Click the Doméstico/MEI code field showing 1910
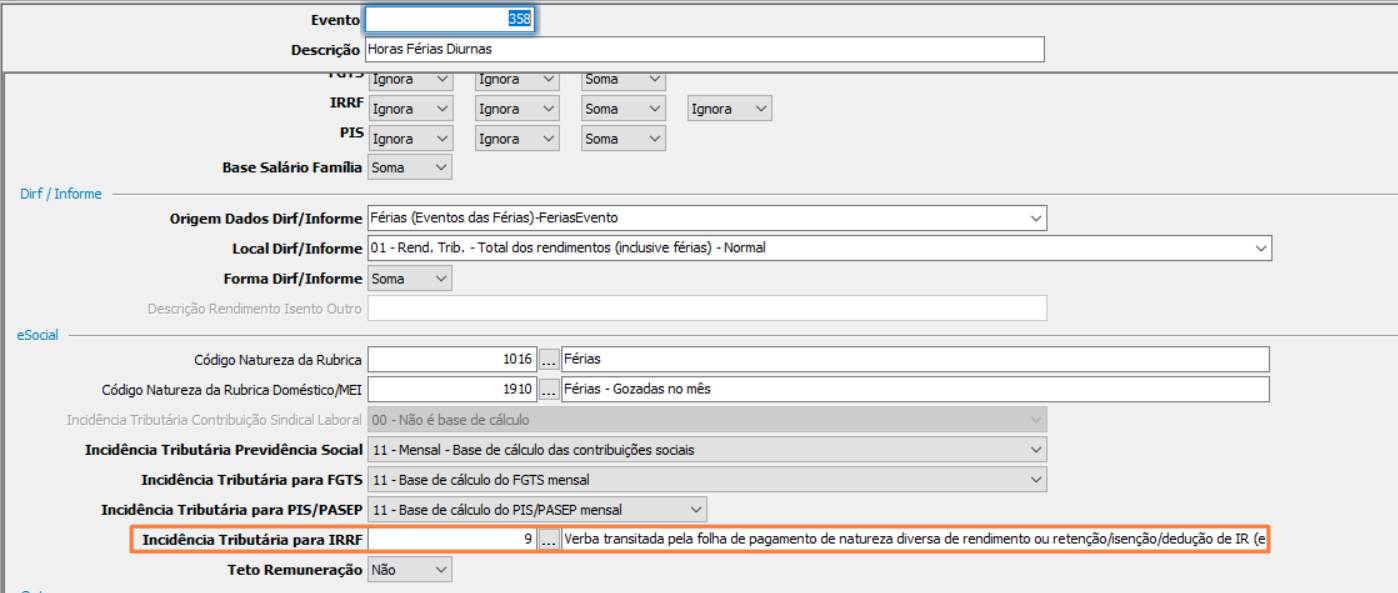Viewport: 1398px width, 593px height. (452, 389)
